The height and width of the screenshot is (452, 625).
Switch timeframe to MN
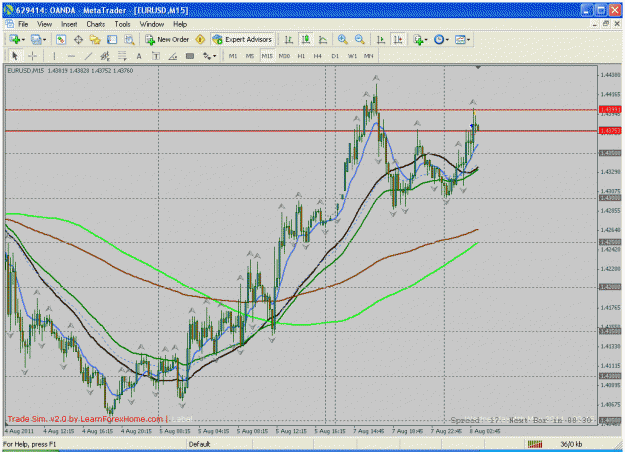[x=369, y=56]
